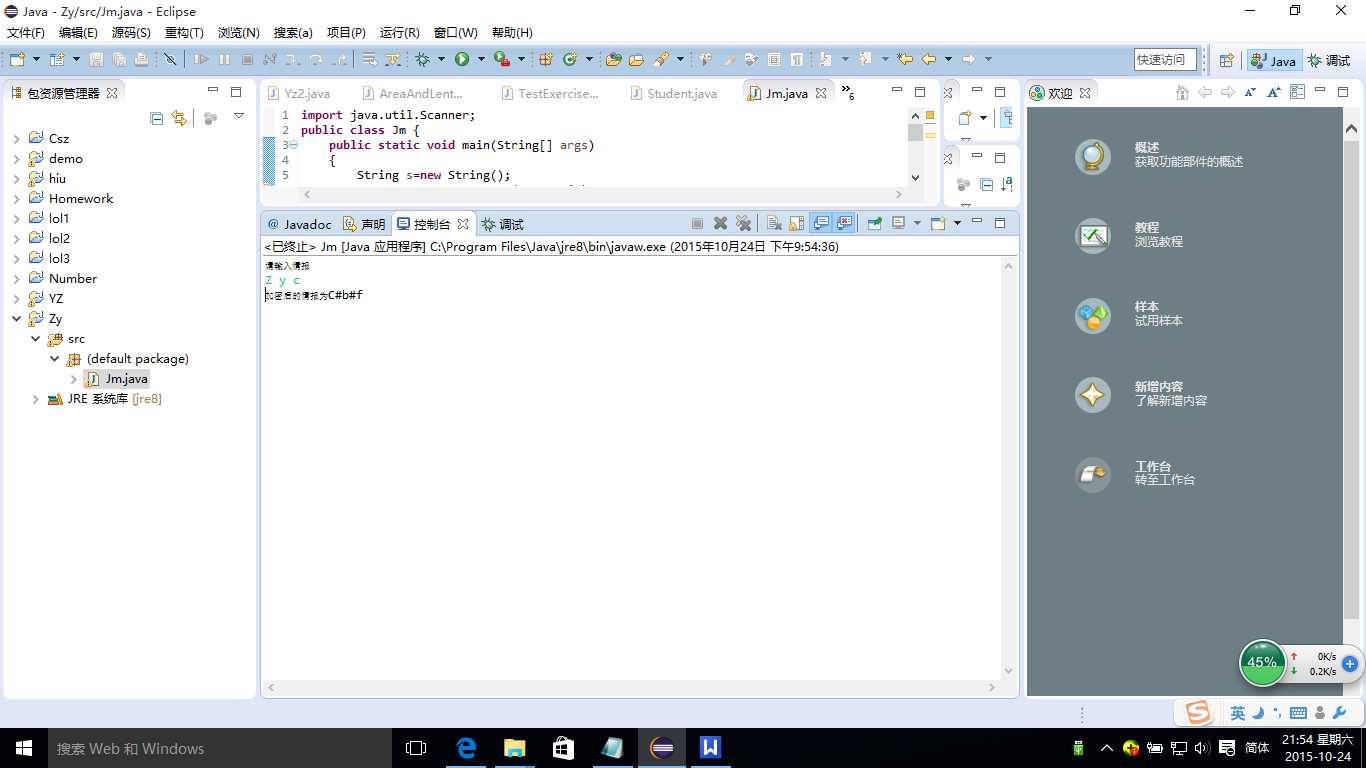
Task: Open the Run button dropdown arrow
Action: [481, 60]
